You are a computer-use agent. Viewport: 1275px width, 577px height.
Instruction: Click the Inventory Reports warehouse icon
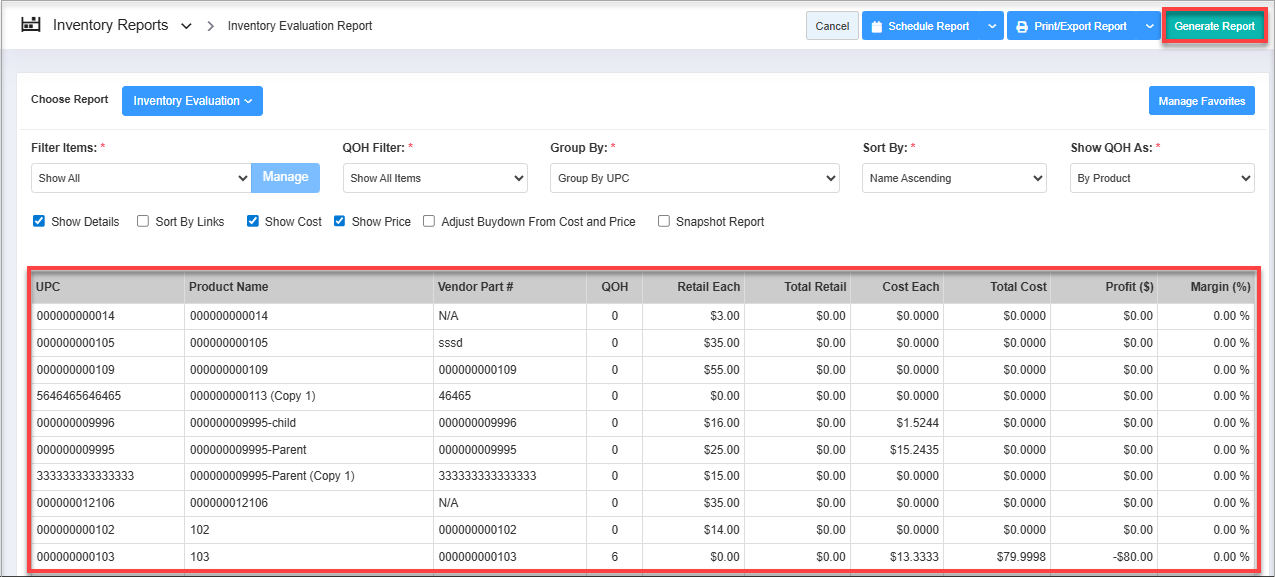31,25
